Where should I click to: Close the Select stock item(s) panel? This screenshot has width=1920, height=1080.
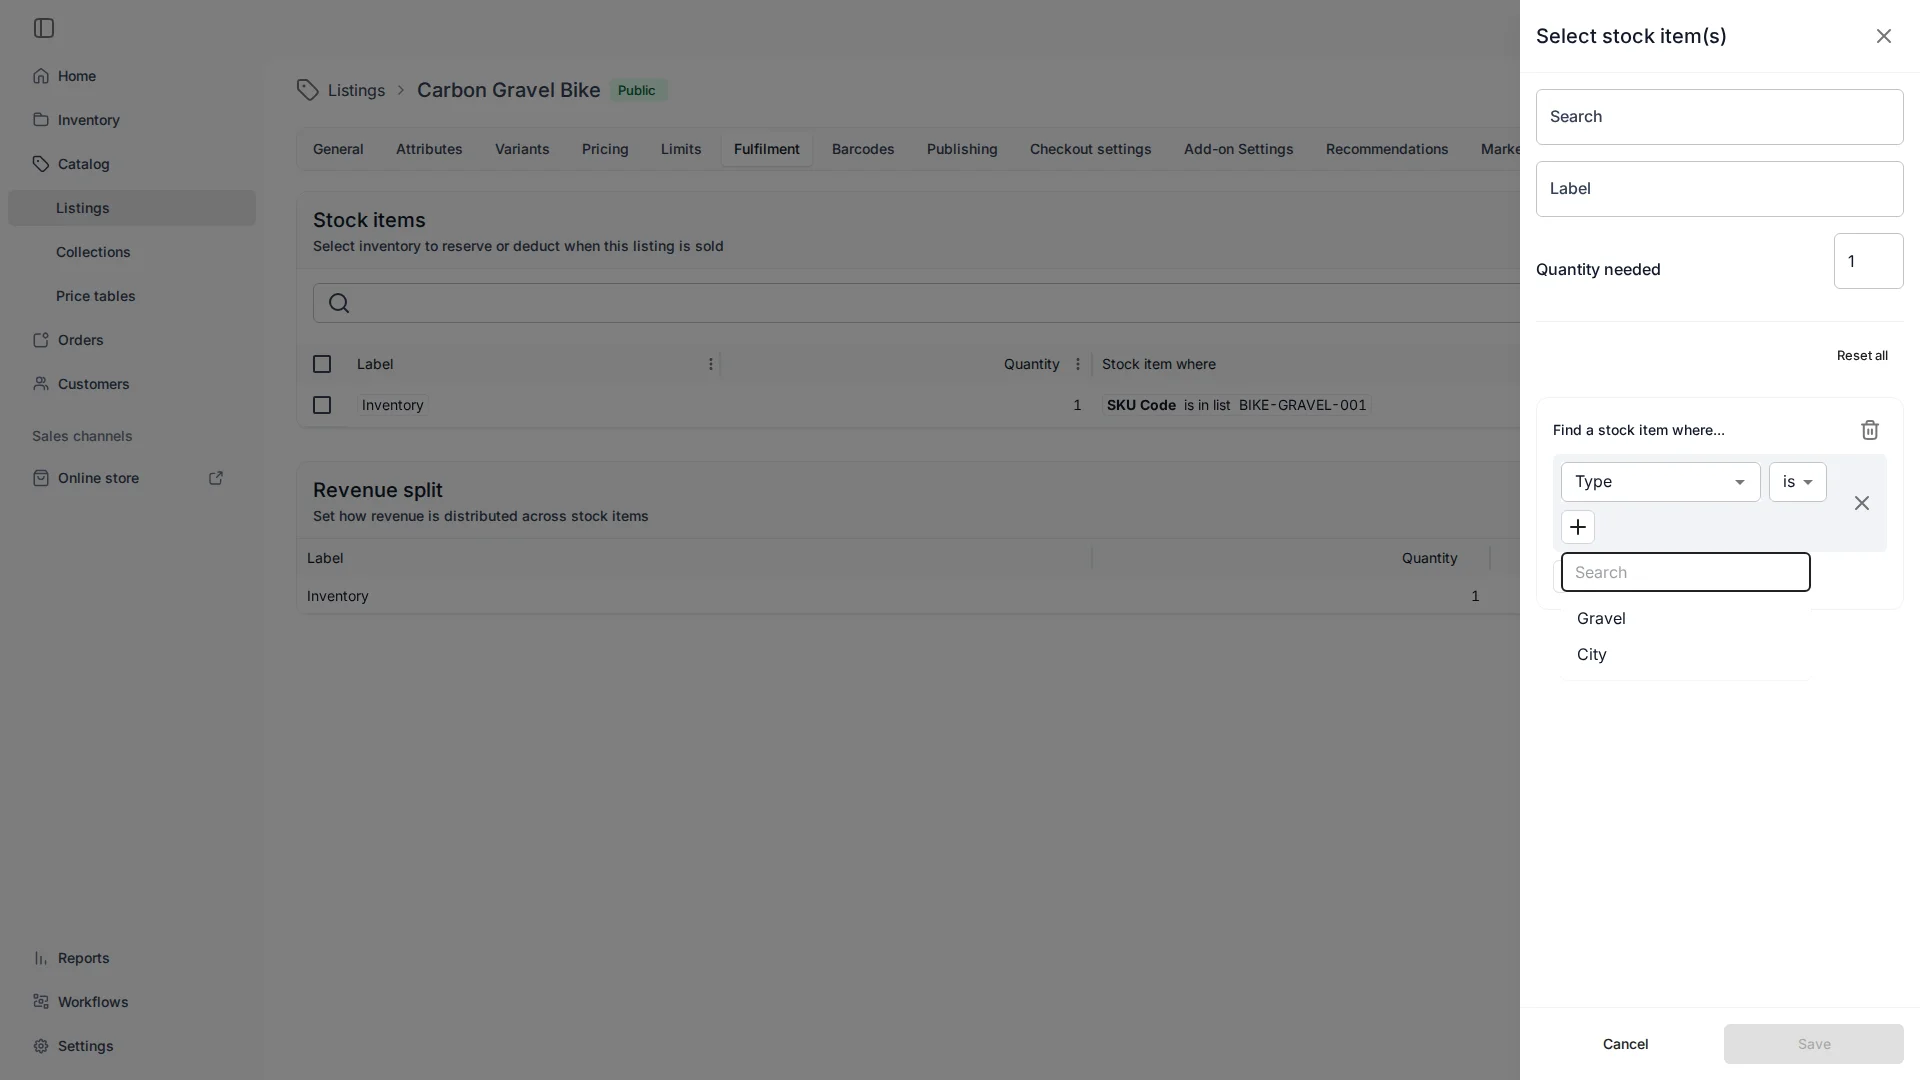[x=1884, y=36]
